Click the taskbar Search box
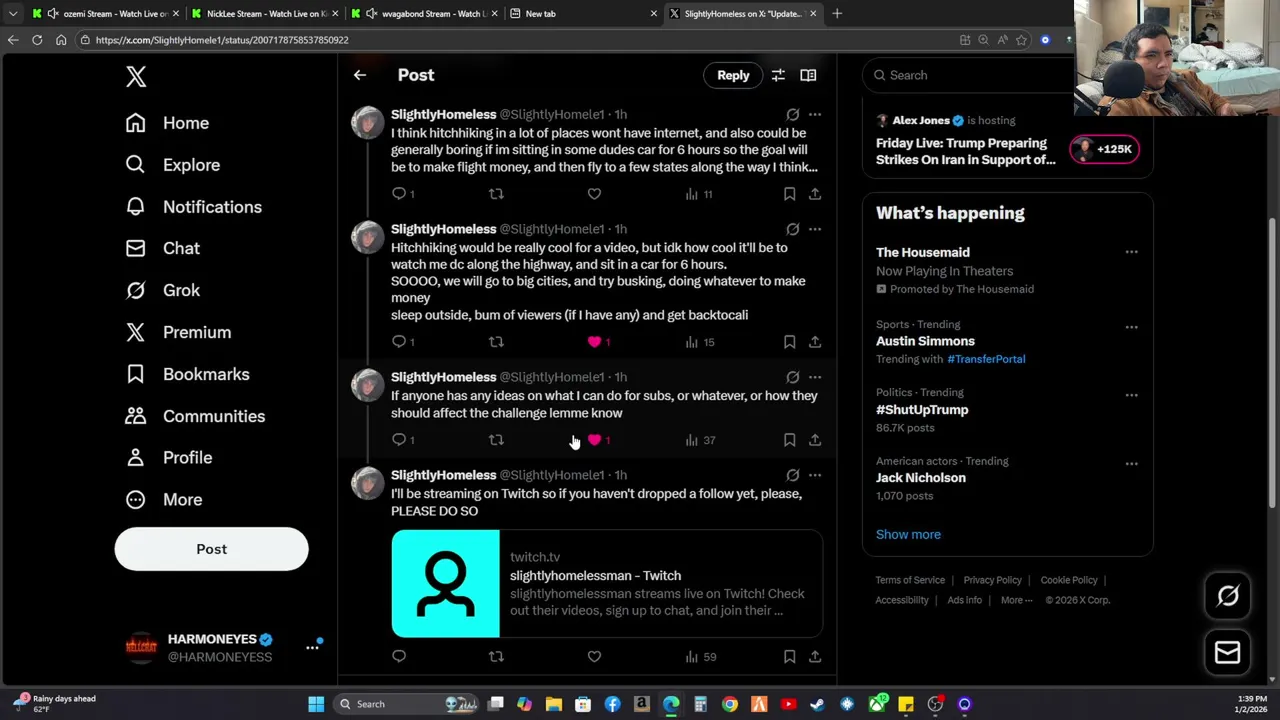This screenshot has height=720, width=1280. click(x=405, y=704)
